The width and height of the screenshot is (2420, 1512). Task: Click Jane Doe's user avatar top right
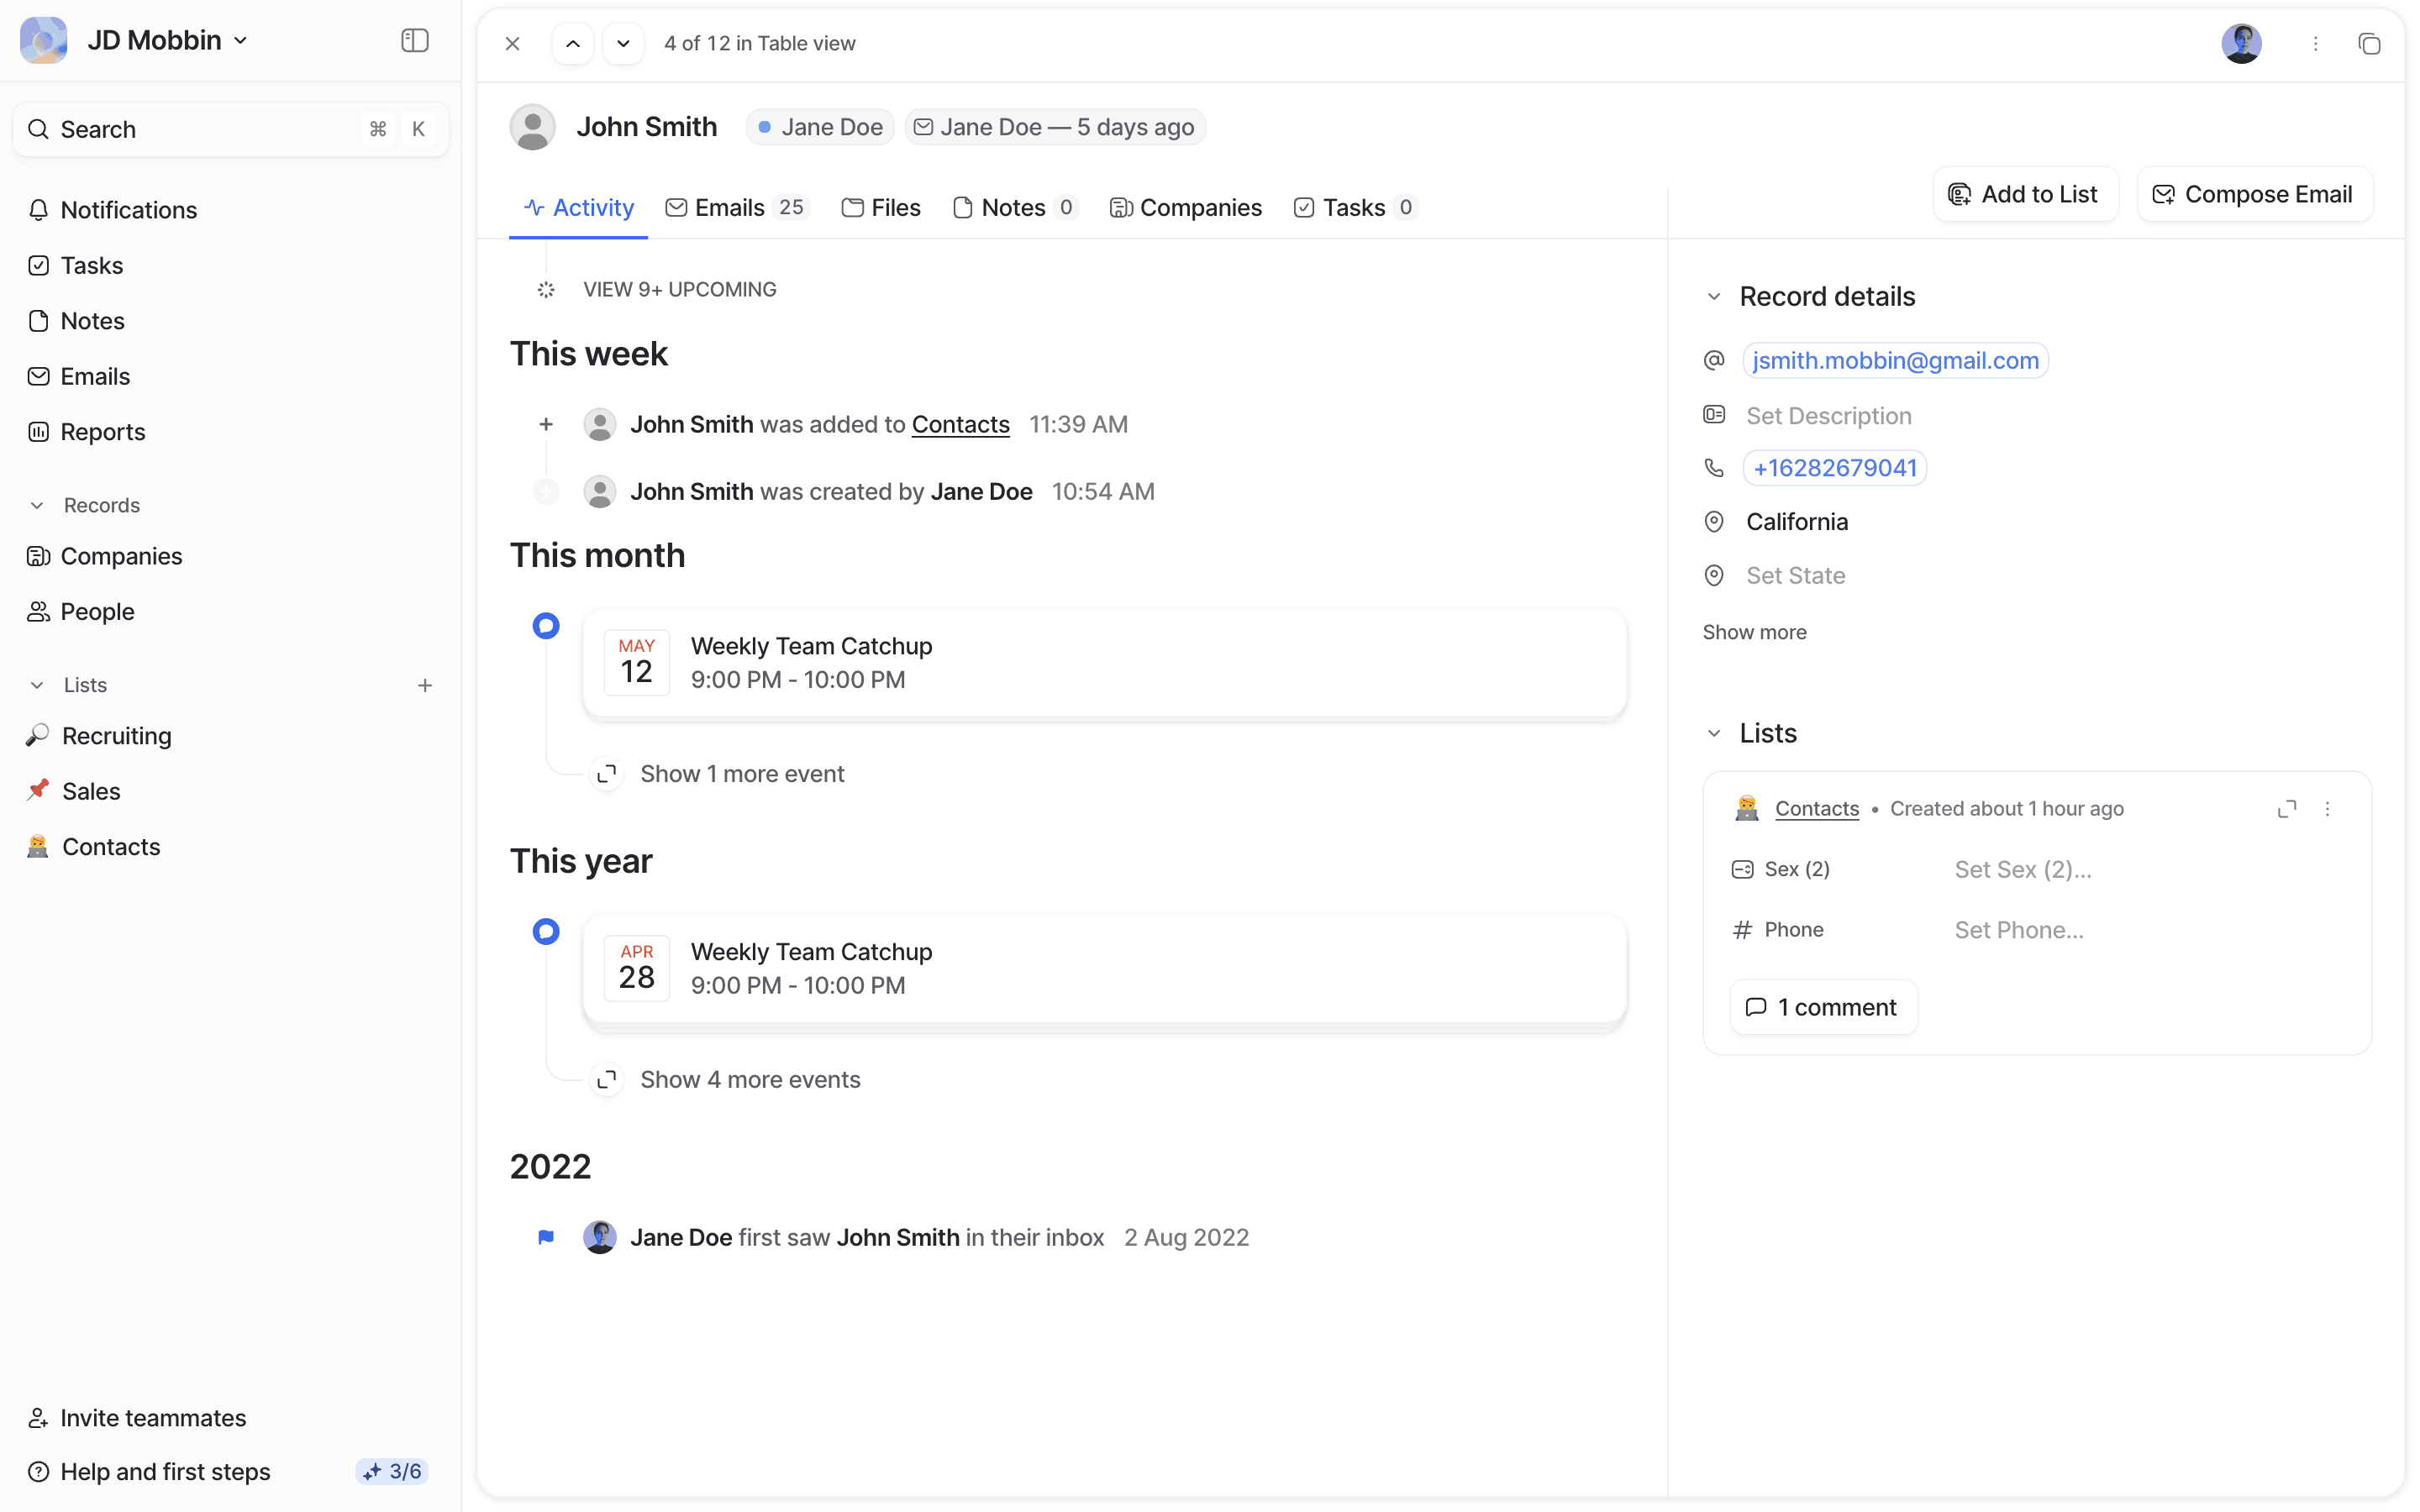tap(2241, 43)
